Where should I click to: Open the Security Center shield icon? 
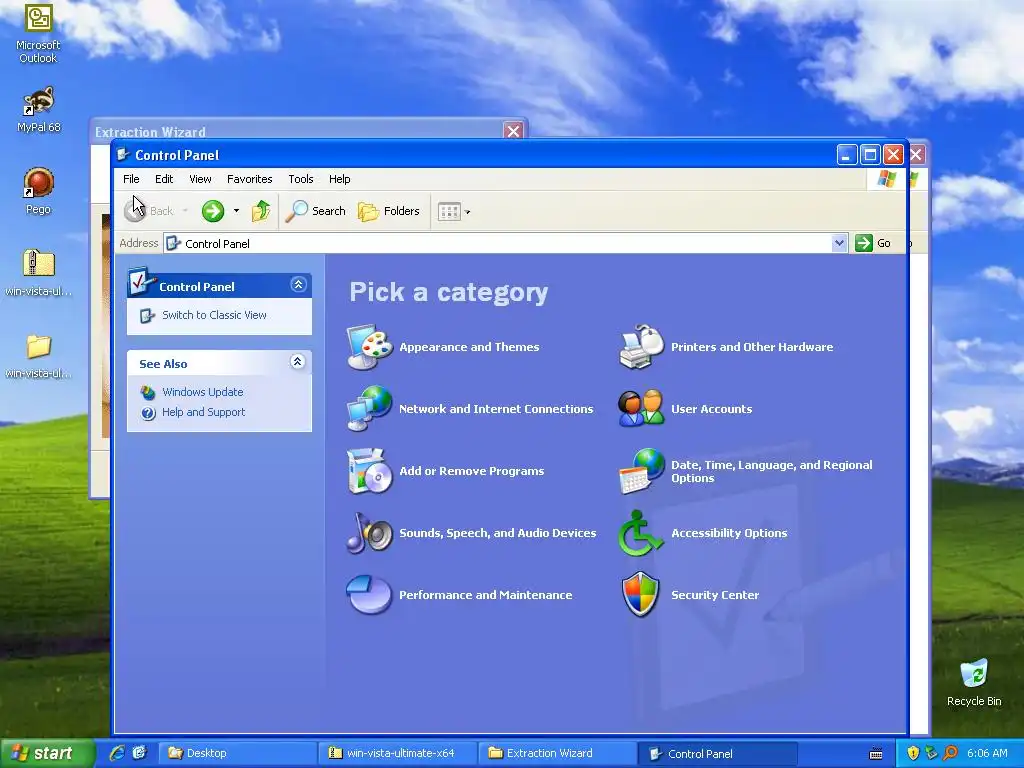tap(641, 595)
